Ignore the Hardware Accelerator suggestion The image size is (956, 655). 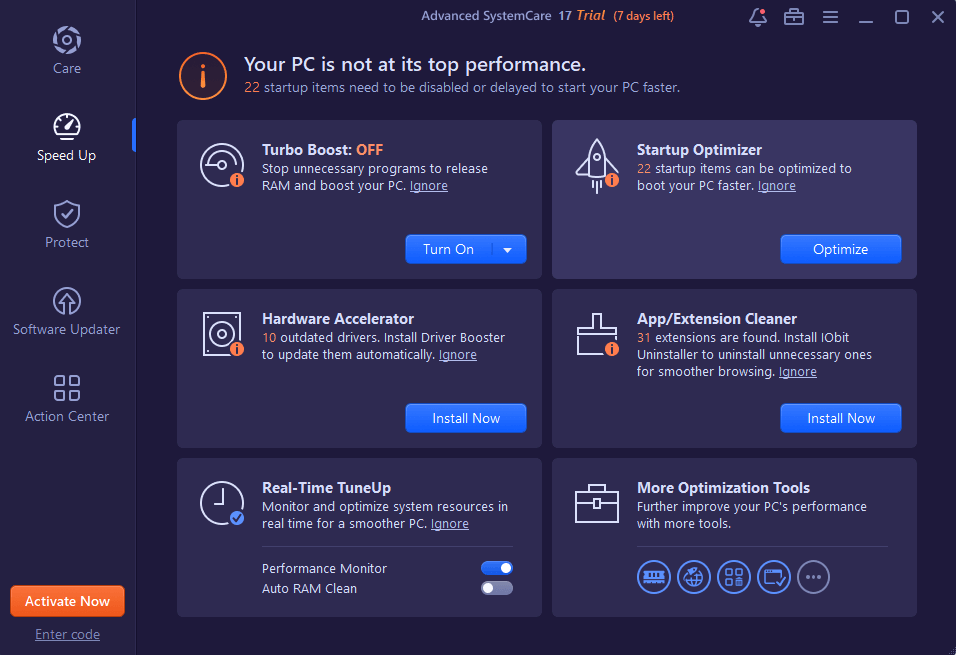(458, 355)
